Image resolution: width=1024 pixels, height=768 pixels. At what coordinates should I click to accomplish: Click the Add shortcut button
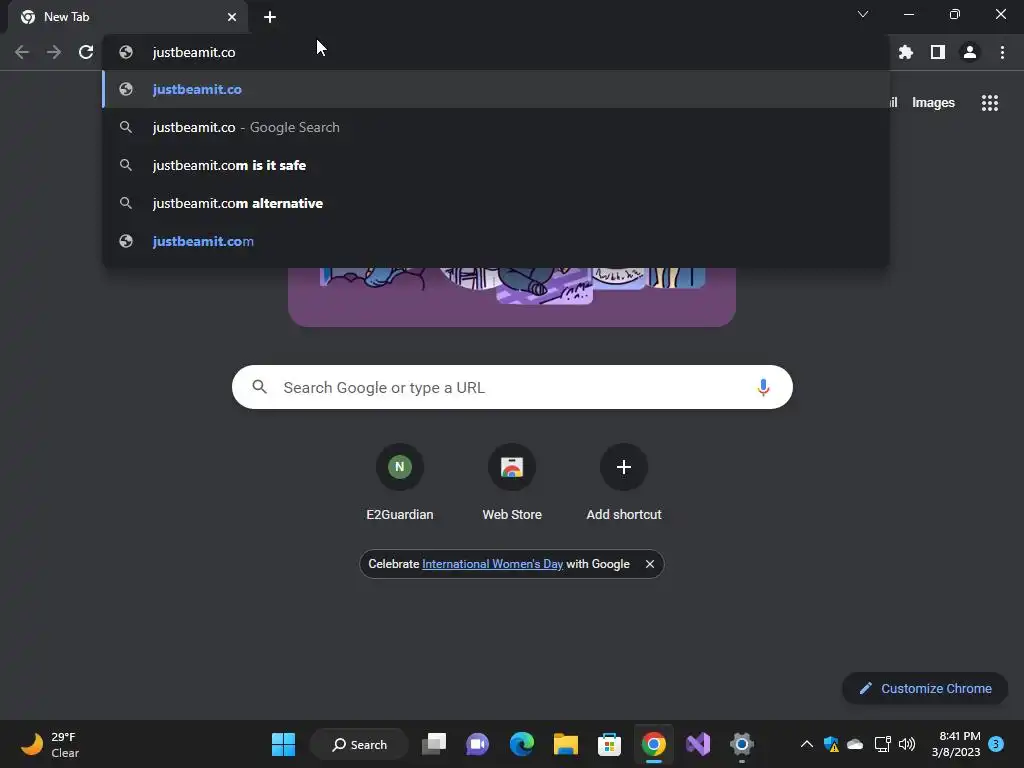point(624,483)
